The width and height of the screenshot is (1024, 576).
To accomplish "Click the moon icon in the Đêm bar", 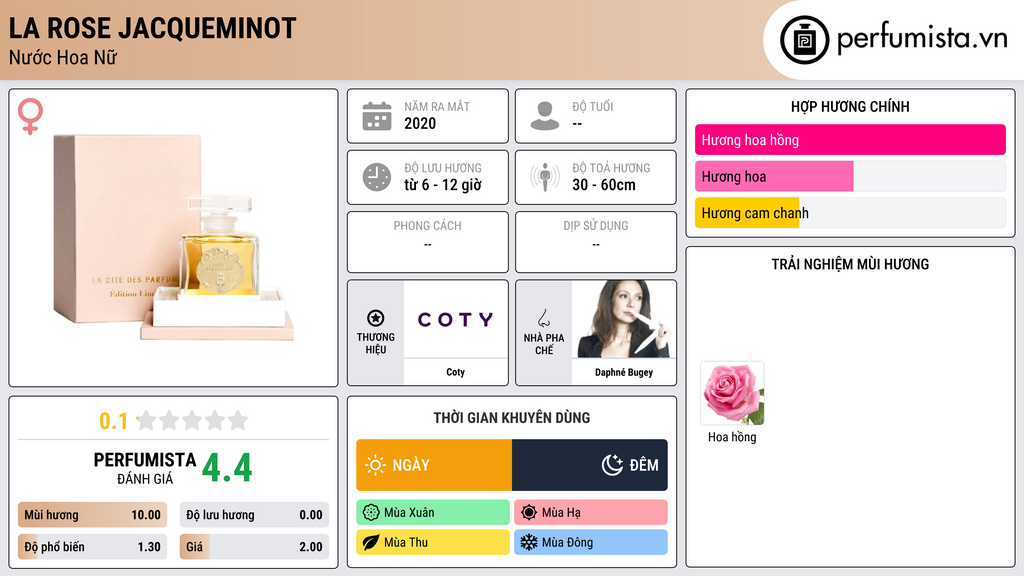I will tap(612, 465).
